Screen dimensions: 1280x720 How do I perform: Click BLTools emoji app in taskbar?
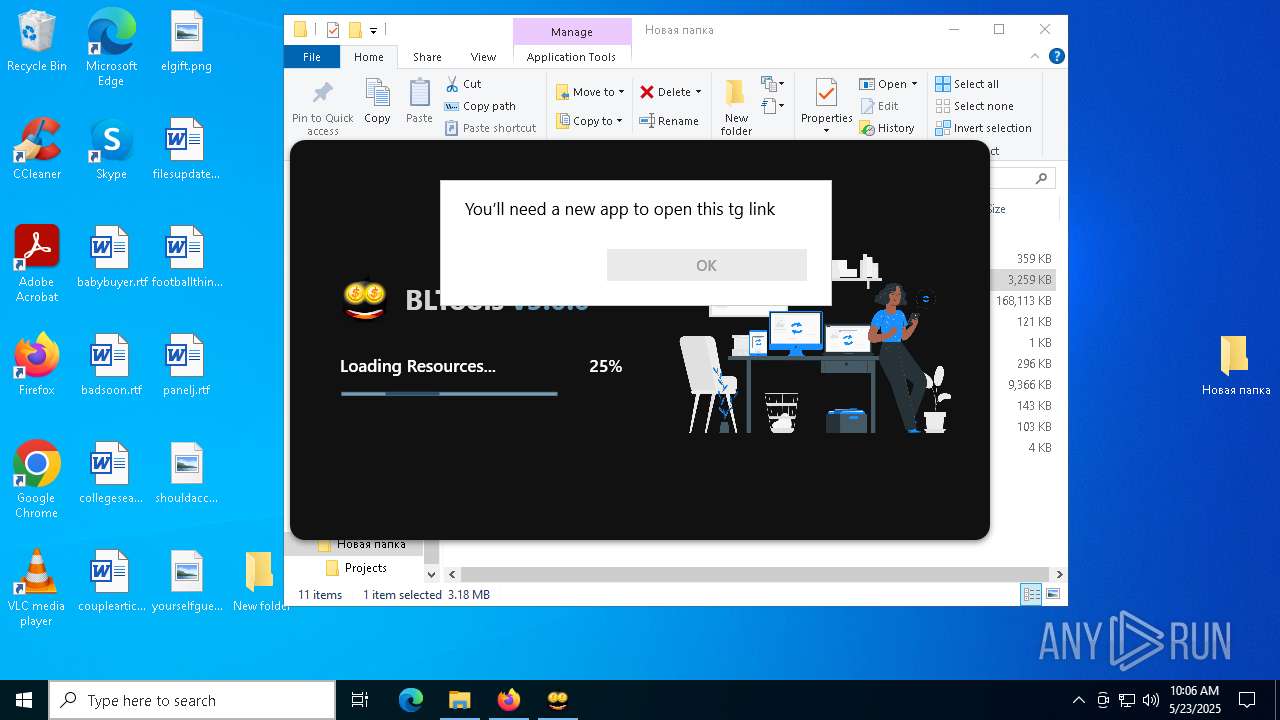click(557, 700)
